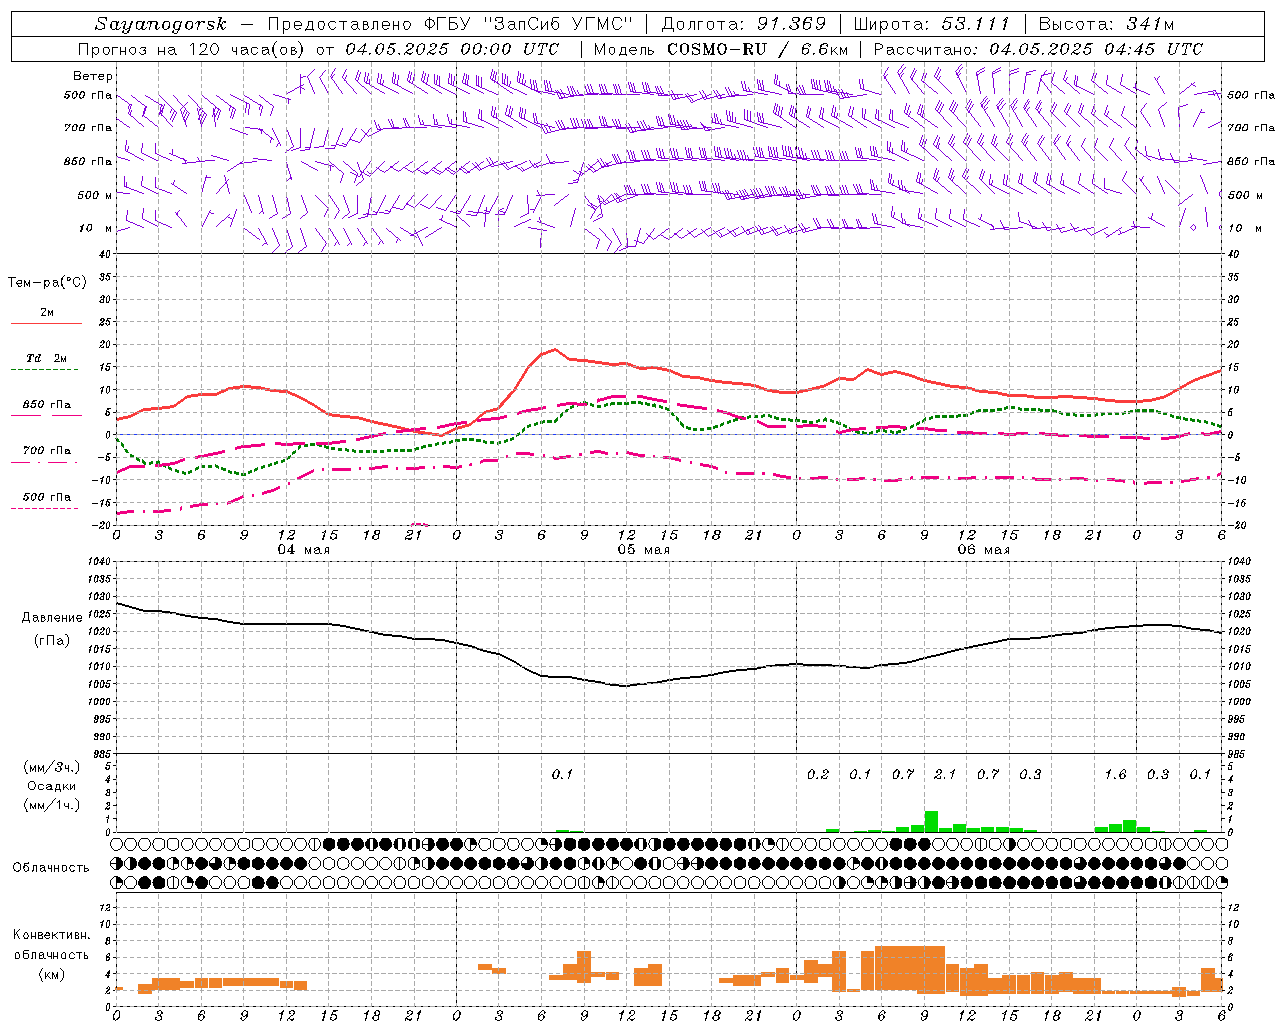Select '700 гПа' in the temperature legend
Screen dimensions: 1280x1024
click(x=47, y=450)
